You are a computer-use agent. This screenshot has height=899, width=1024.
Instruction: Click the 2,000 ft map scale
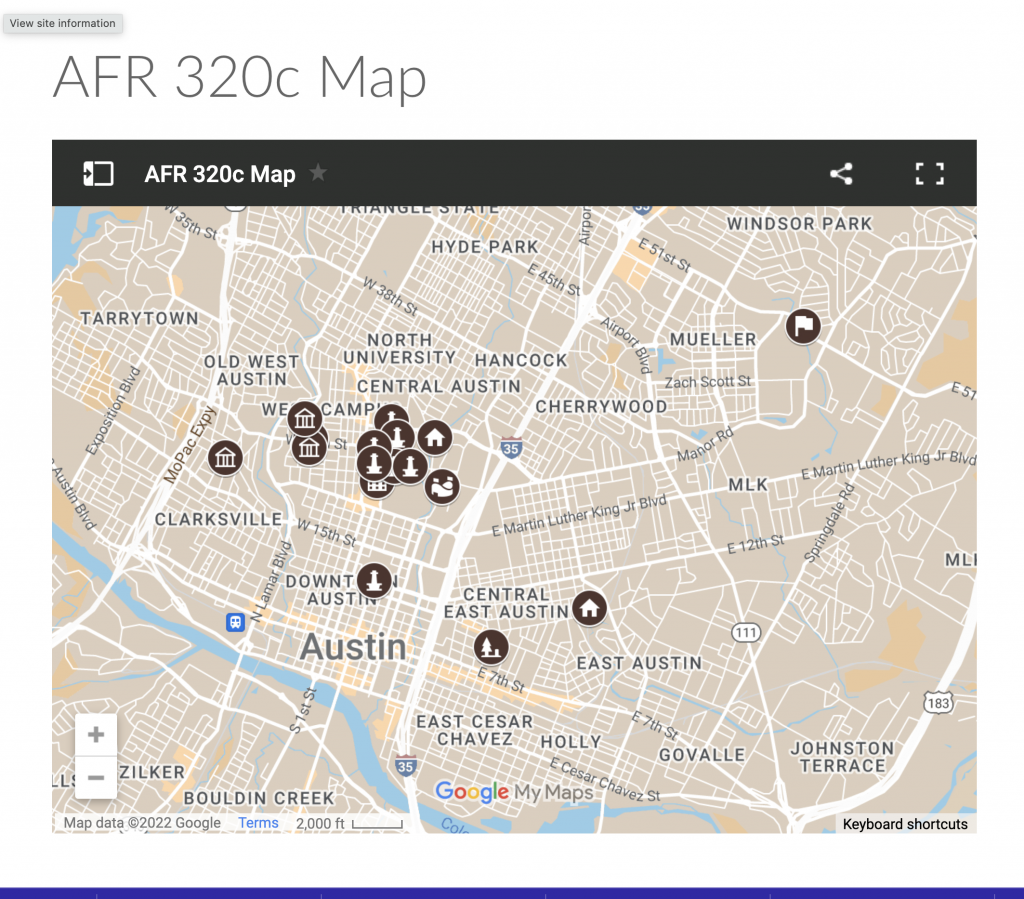click(349, 824)
